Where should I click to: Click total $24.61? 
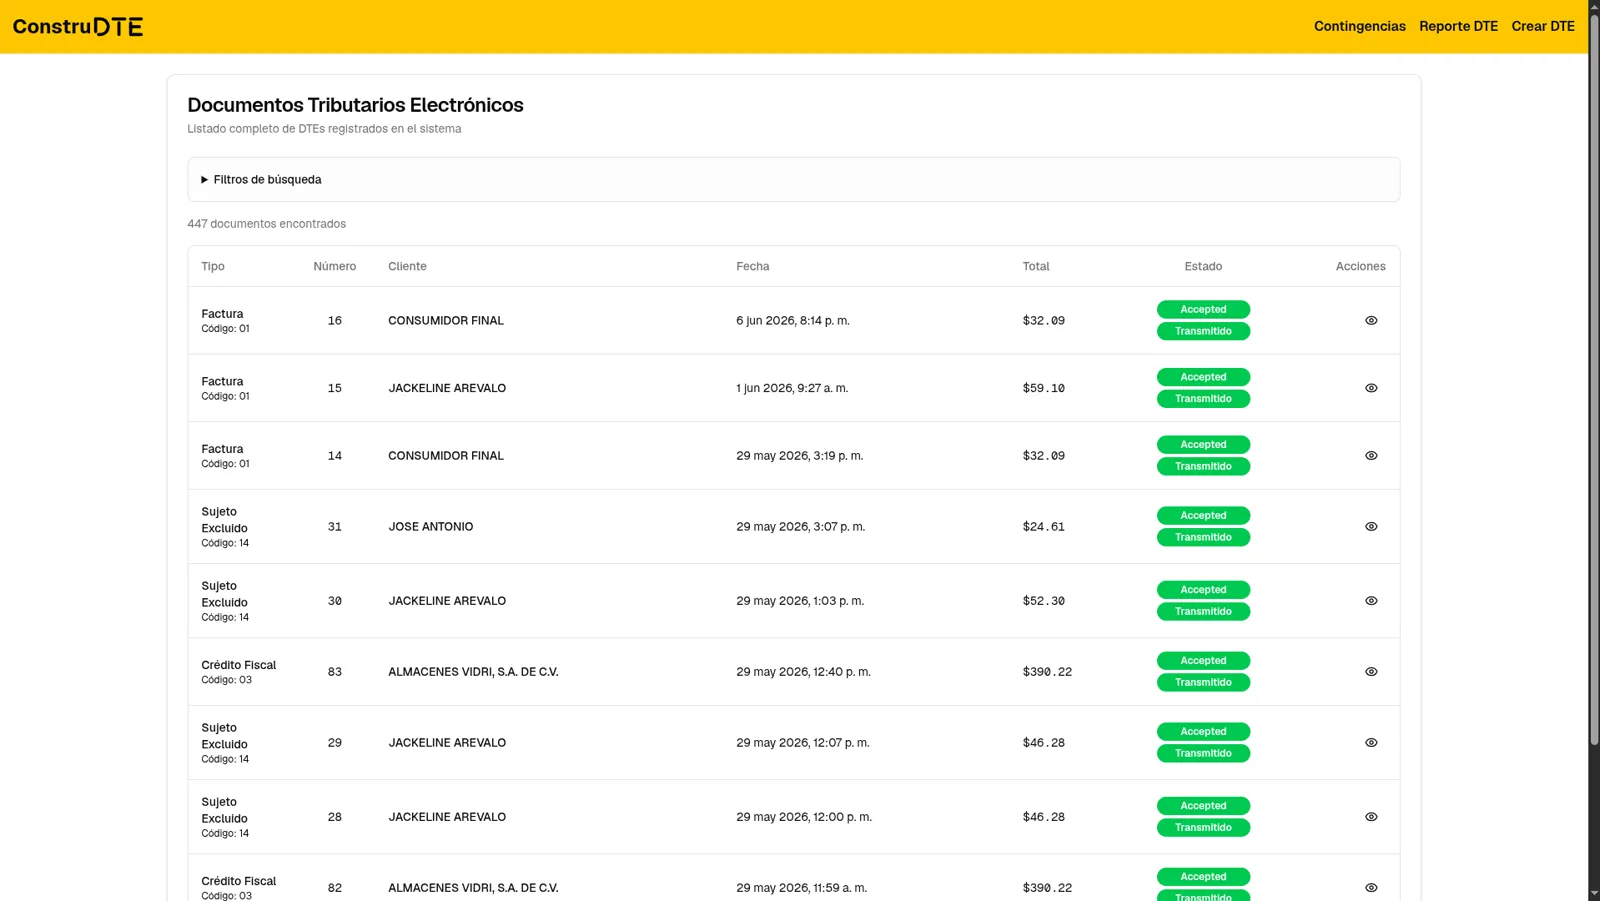(x=1043, y=527)
